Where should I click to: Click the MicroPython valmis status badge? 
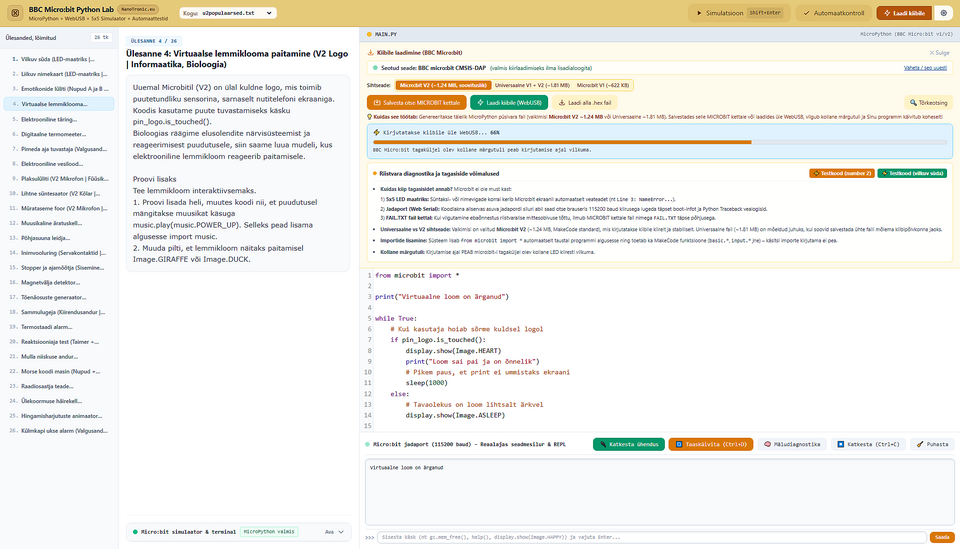click(x=269, y=532)
